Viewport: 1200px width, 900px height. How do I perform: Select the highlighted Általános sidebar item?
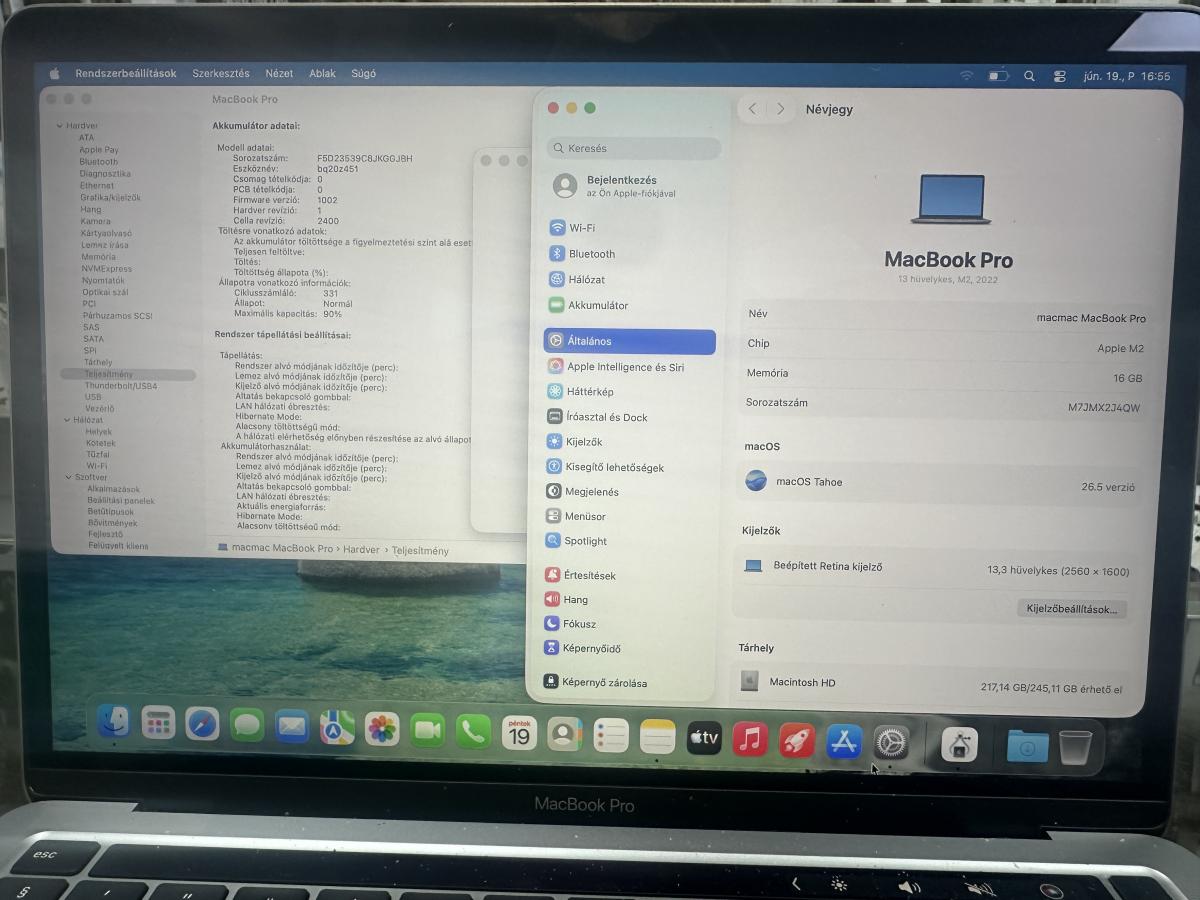(x=630, y=342)
